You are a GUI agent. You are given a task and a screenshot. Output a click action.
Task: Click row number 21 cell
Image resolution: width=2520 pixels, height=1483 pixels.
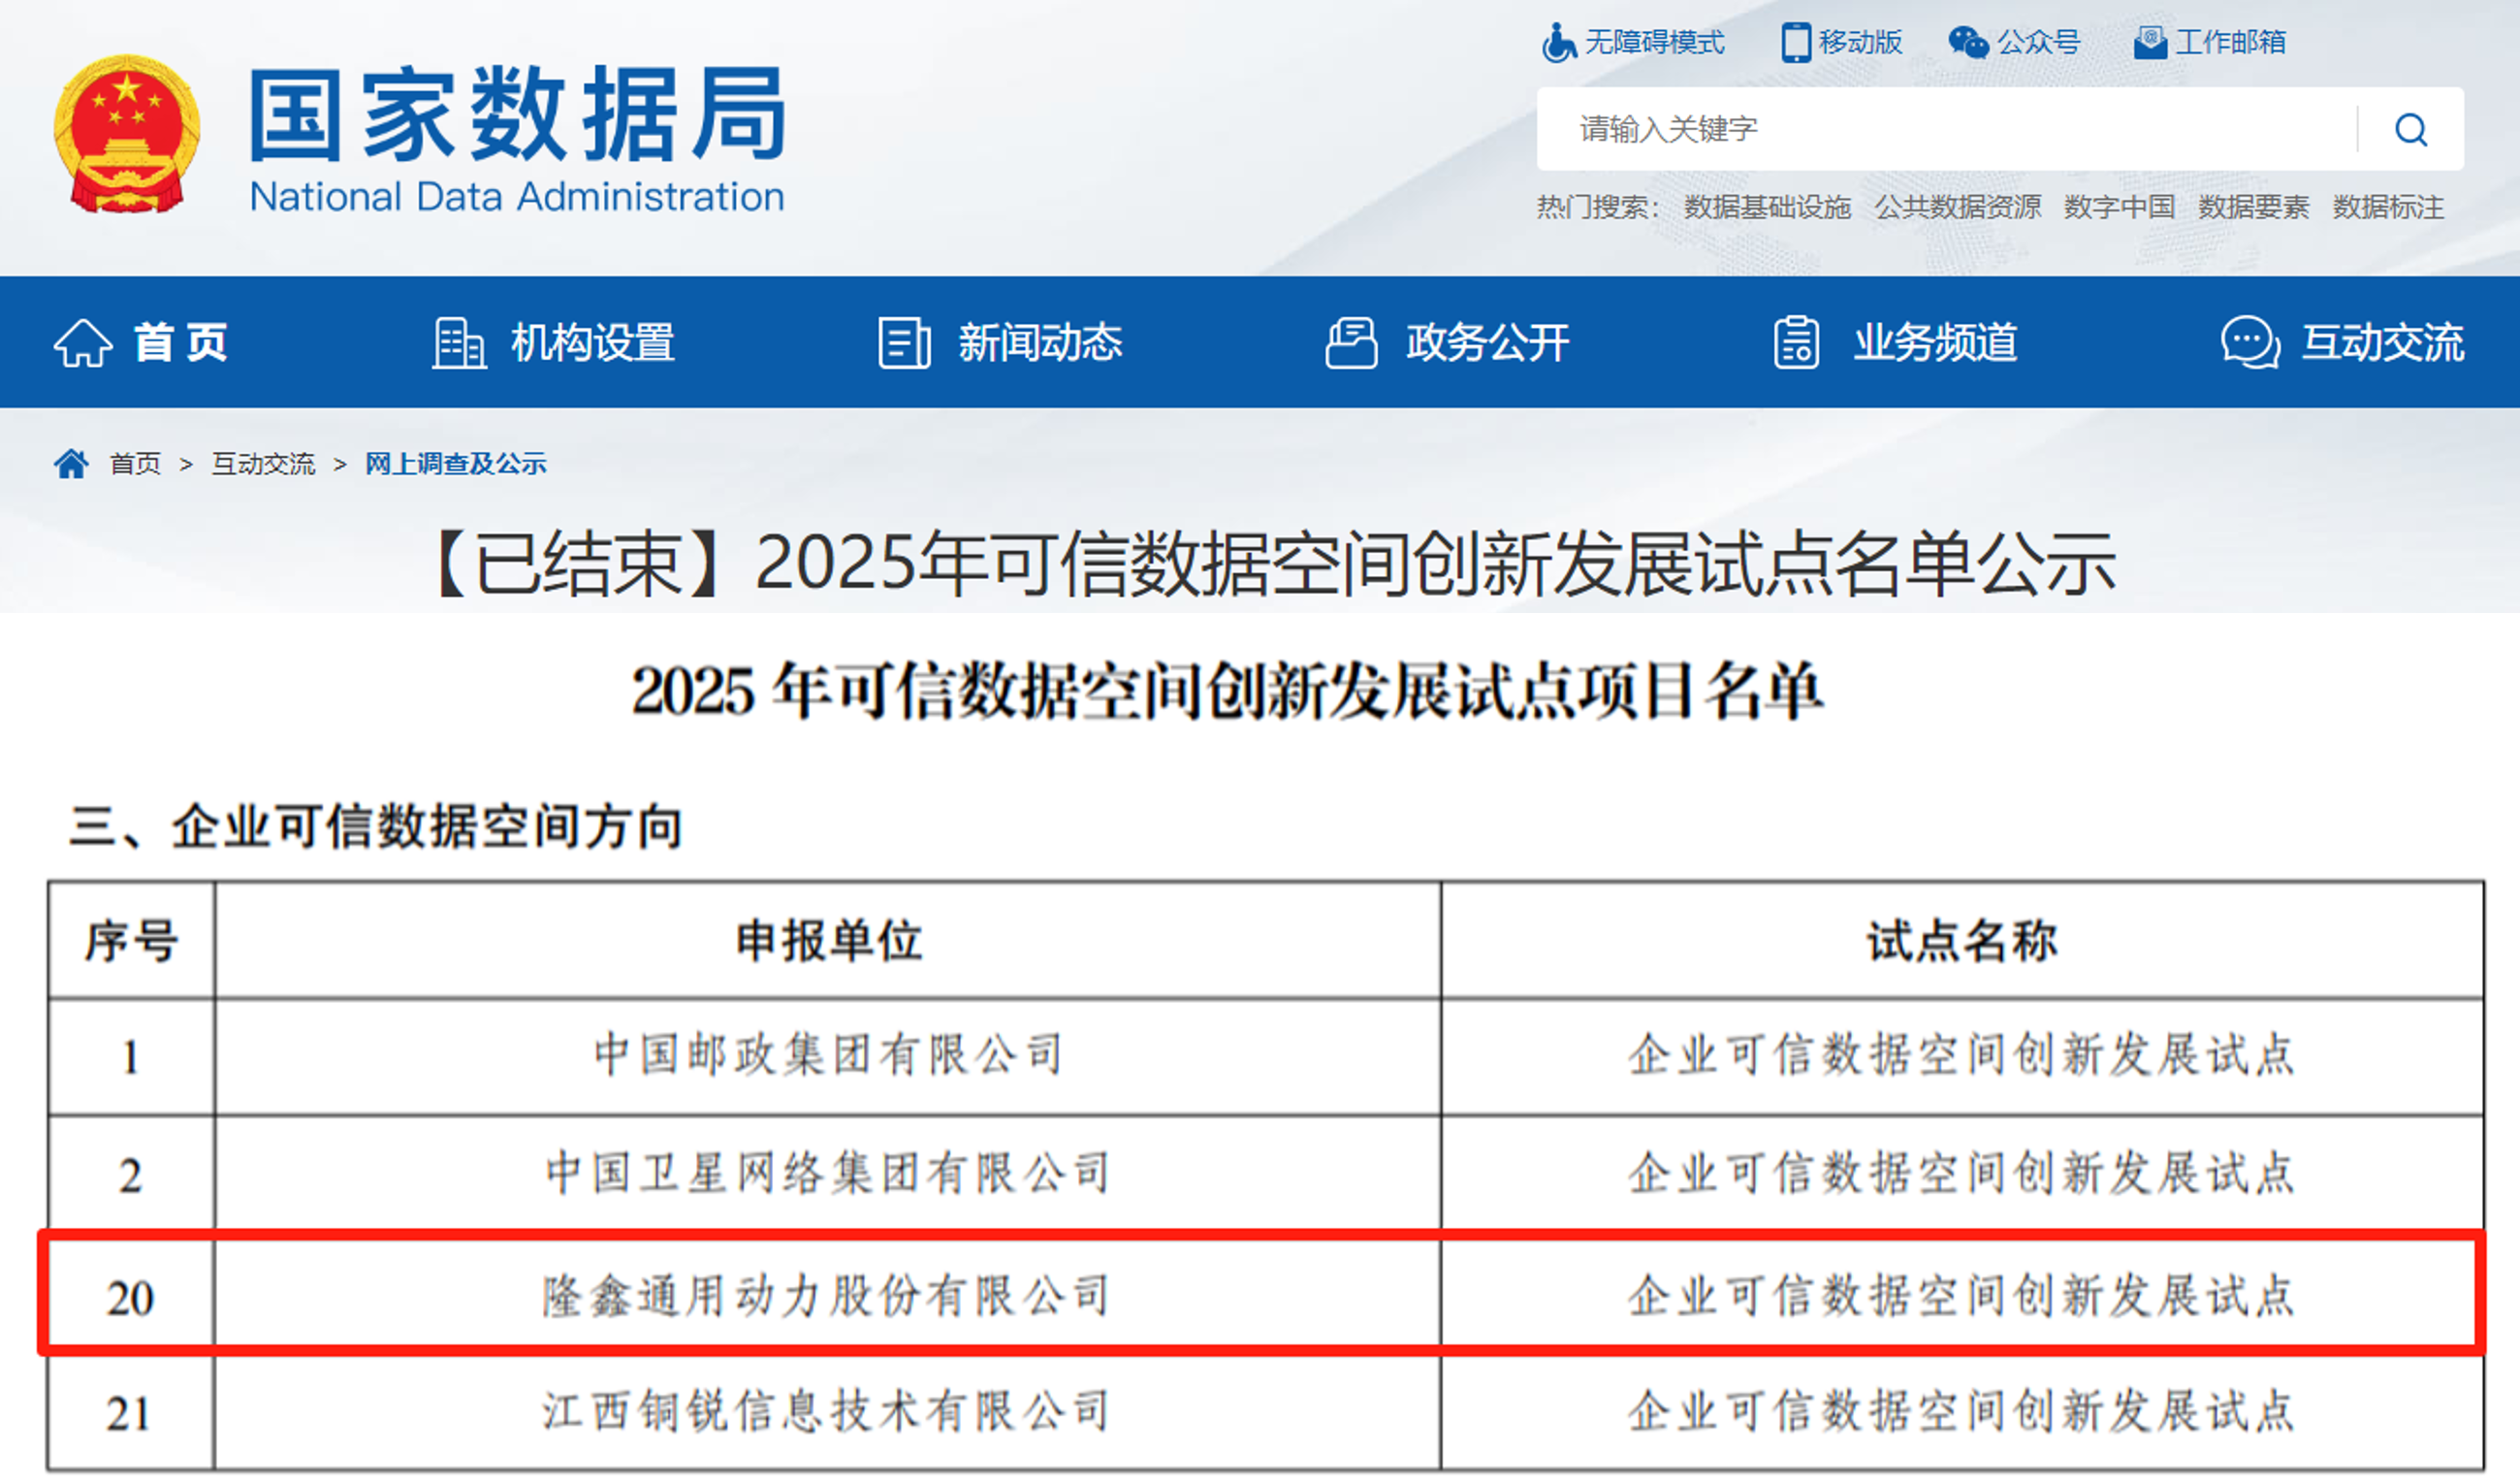[x=131, y=1412]
